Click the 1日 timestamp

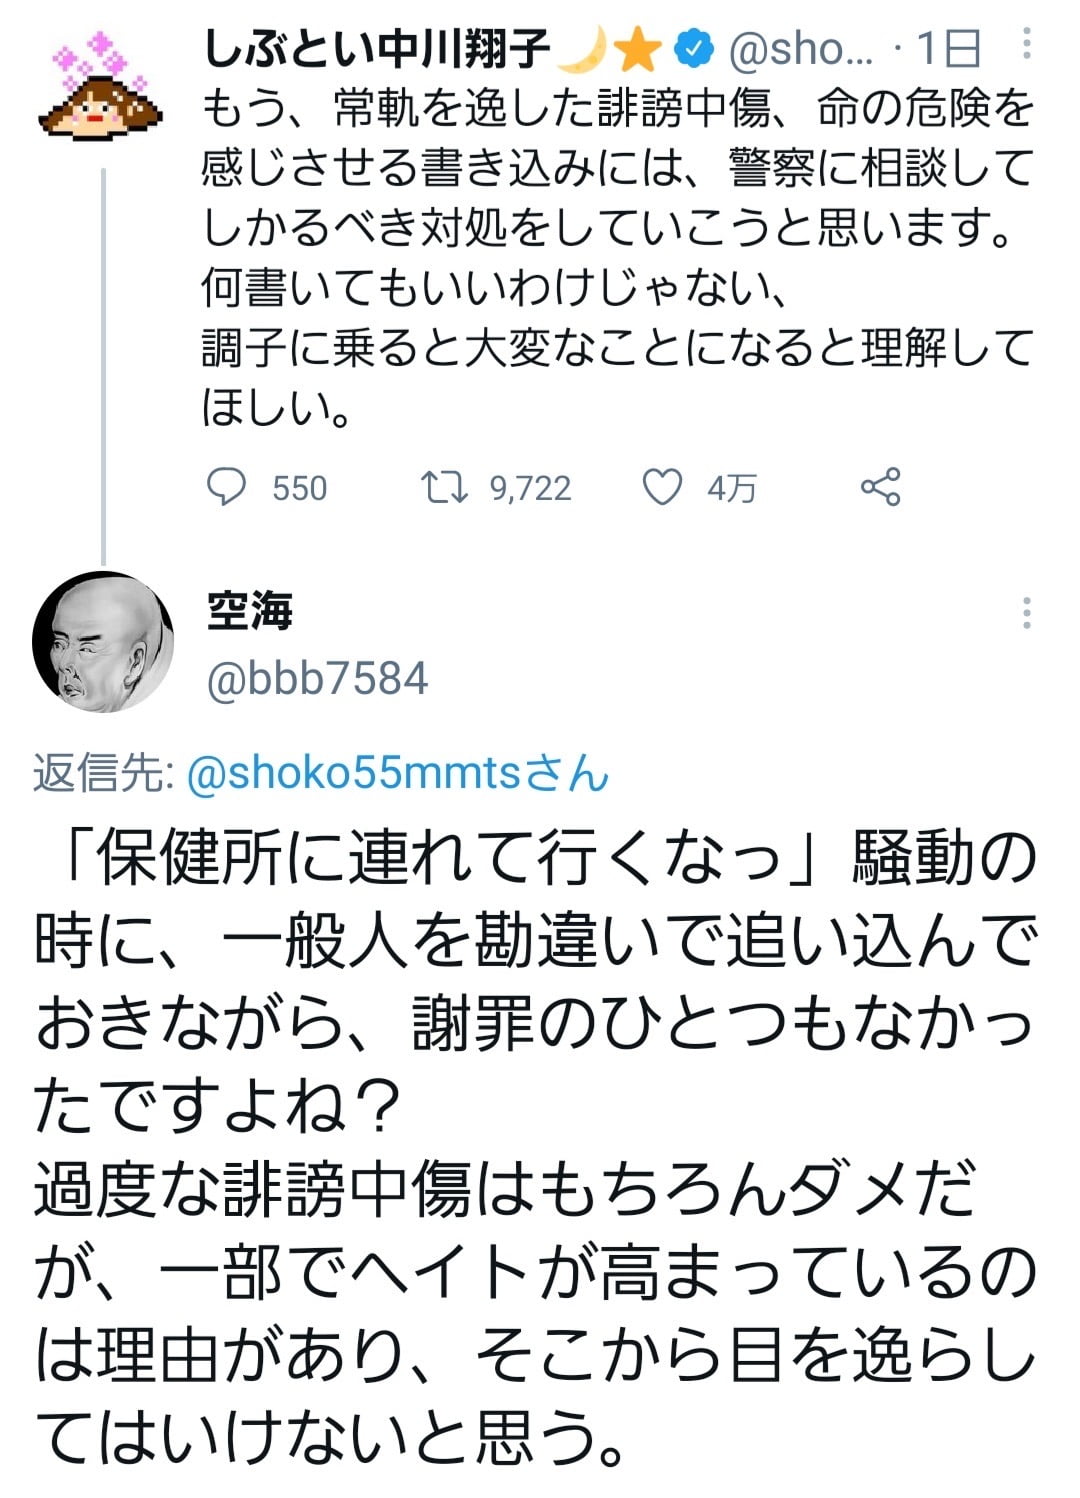[x=948, y=48]
